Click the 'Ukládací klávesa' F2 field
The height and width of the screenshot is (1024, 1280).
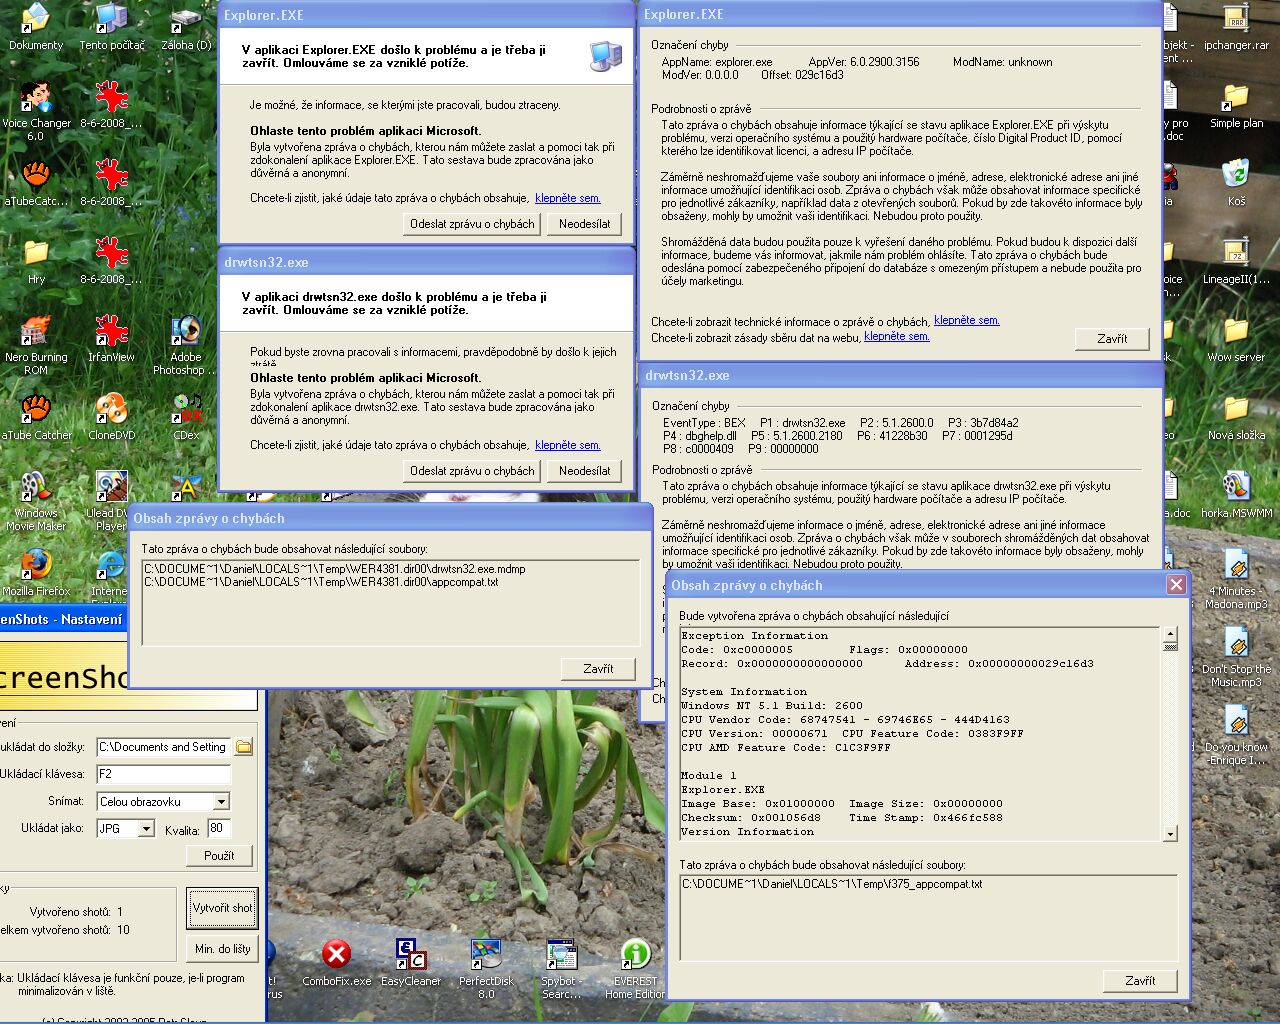pyautogui.click(x=163, y=774)
